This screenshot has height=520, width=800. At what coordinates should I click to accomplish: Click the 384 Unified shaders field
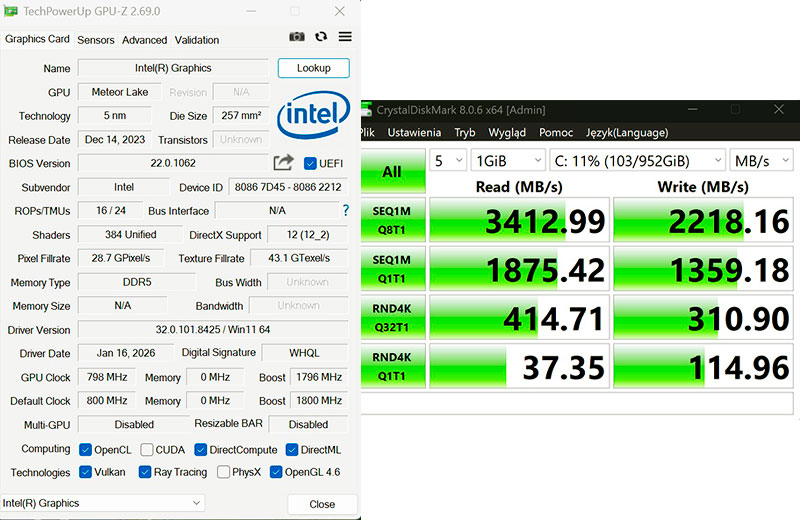point(131,234)
